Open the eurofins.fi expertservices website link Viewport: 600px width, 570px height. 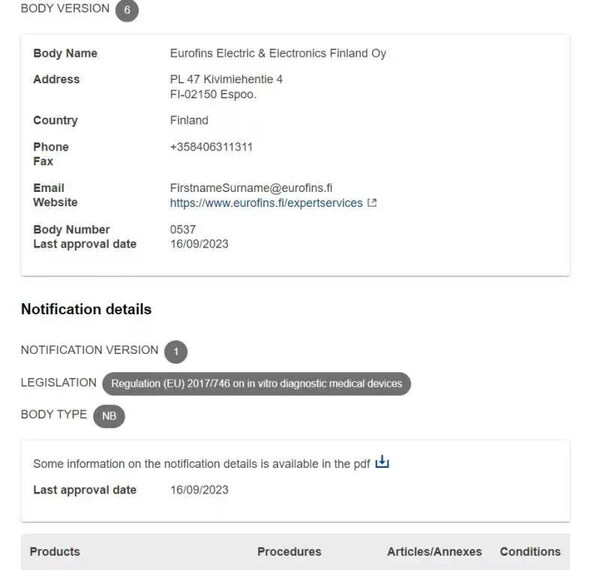tap(266, 203)
